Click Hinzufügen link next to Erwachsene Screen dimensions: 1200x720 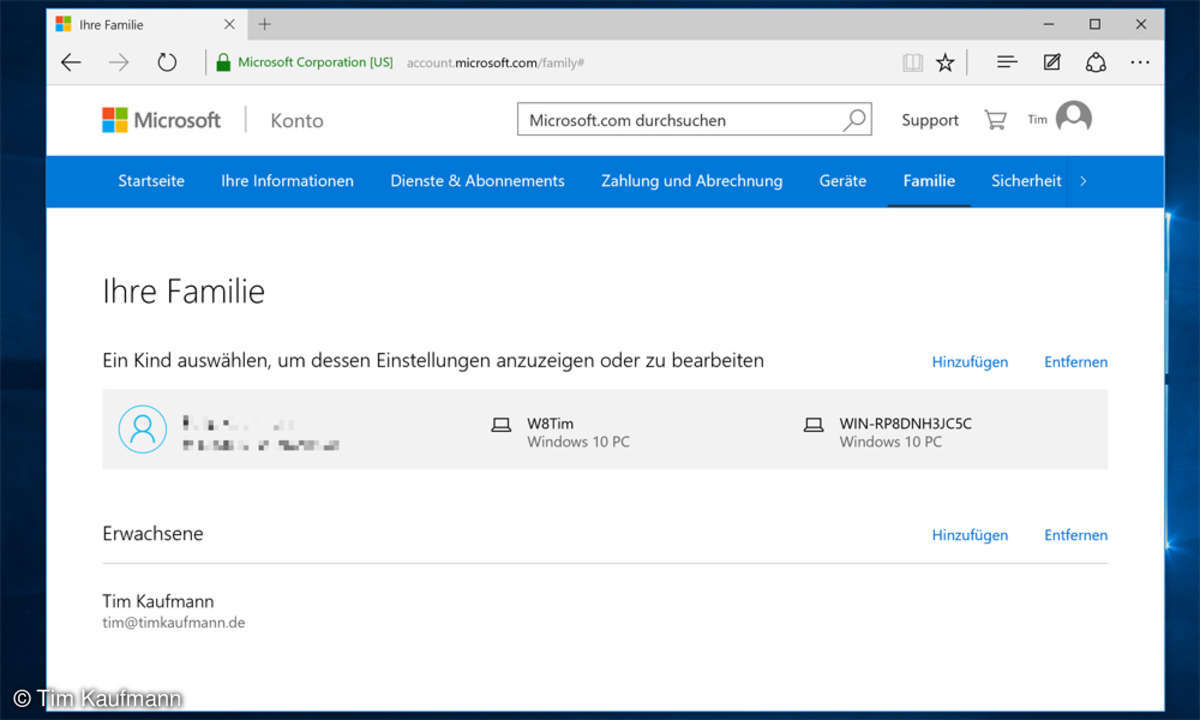point(970,535)
